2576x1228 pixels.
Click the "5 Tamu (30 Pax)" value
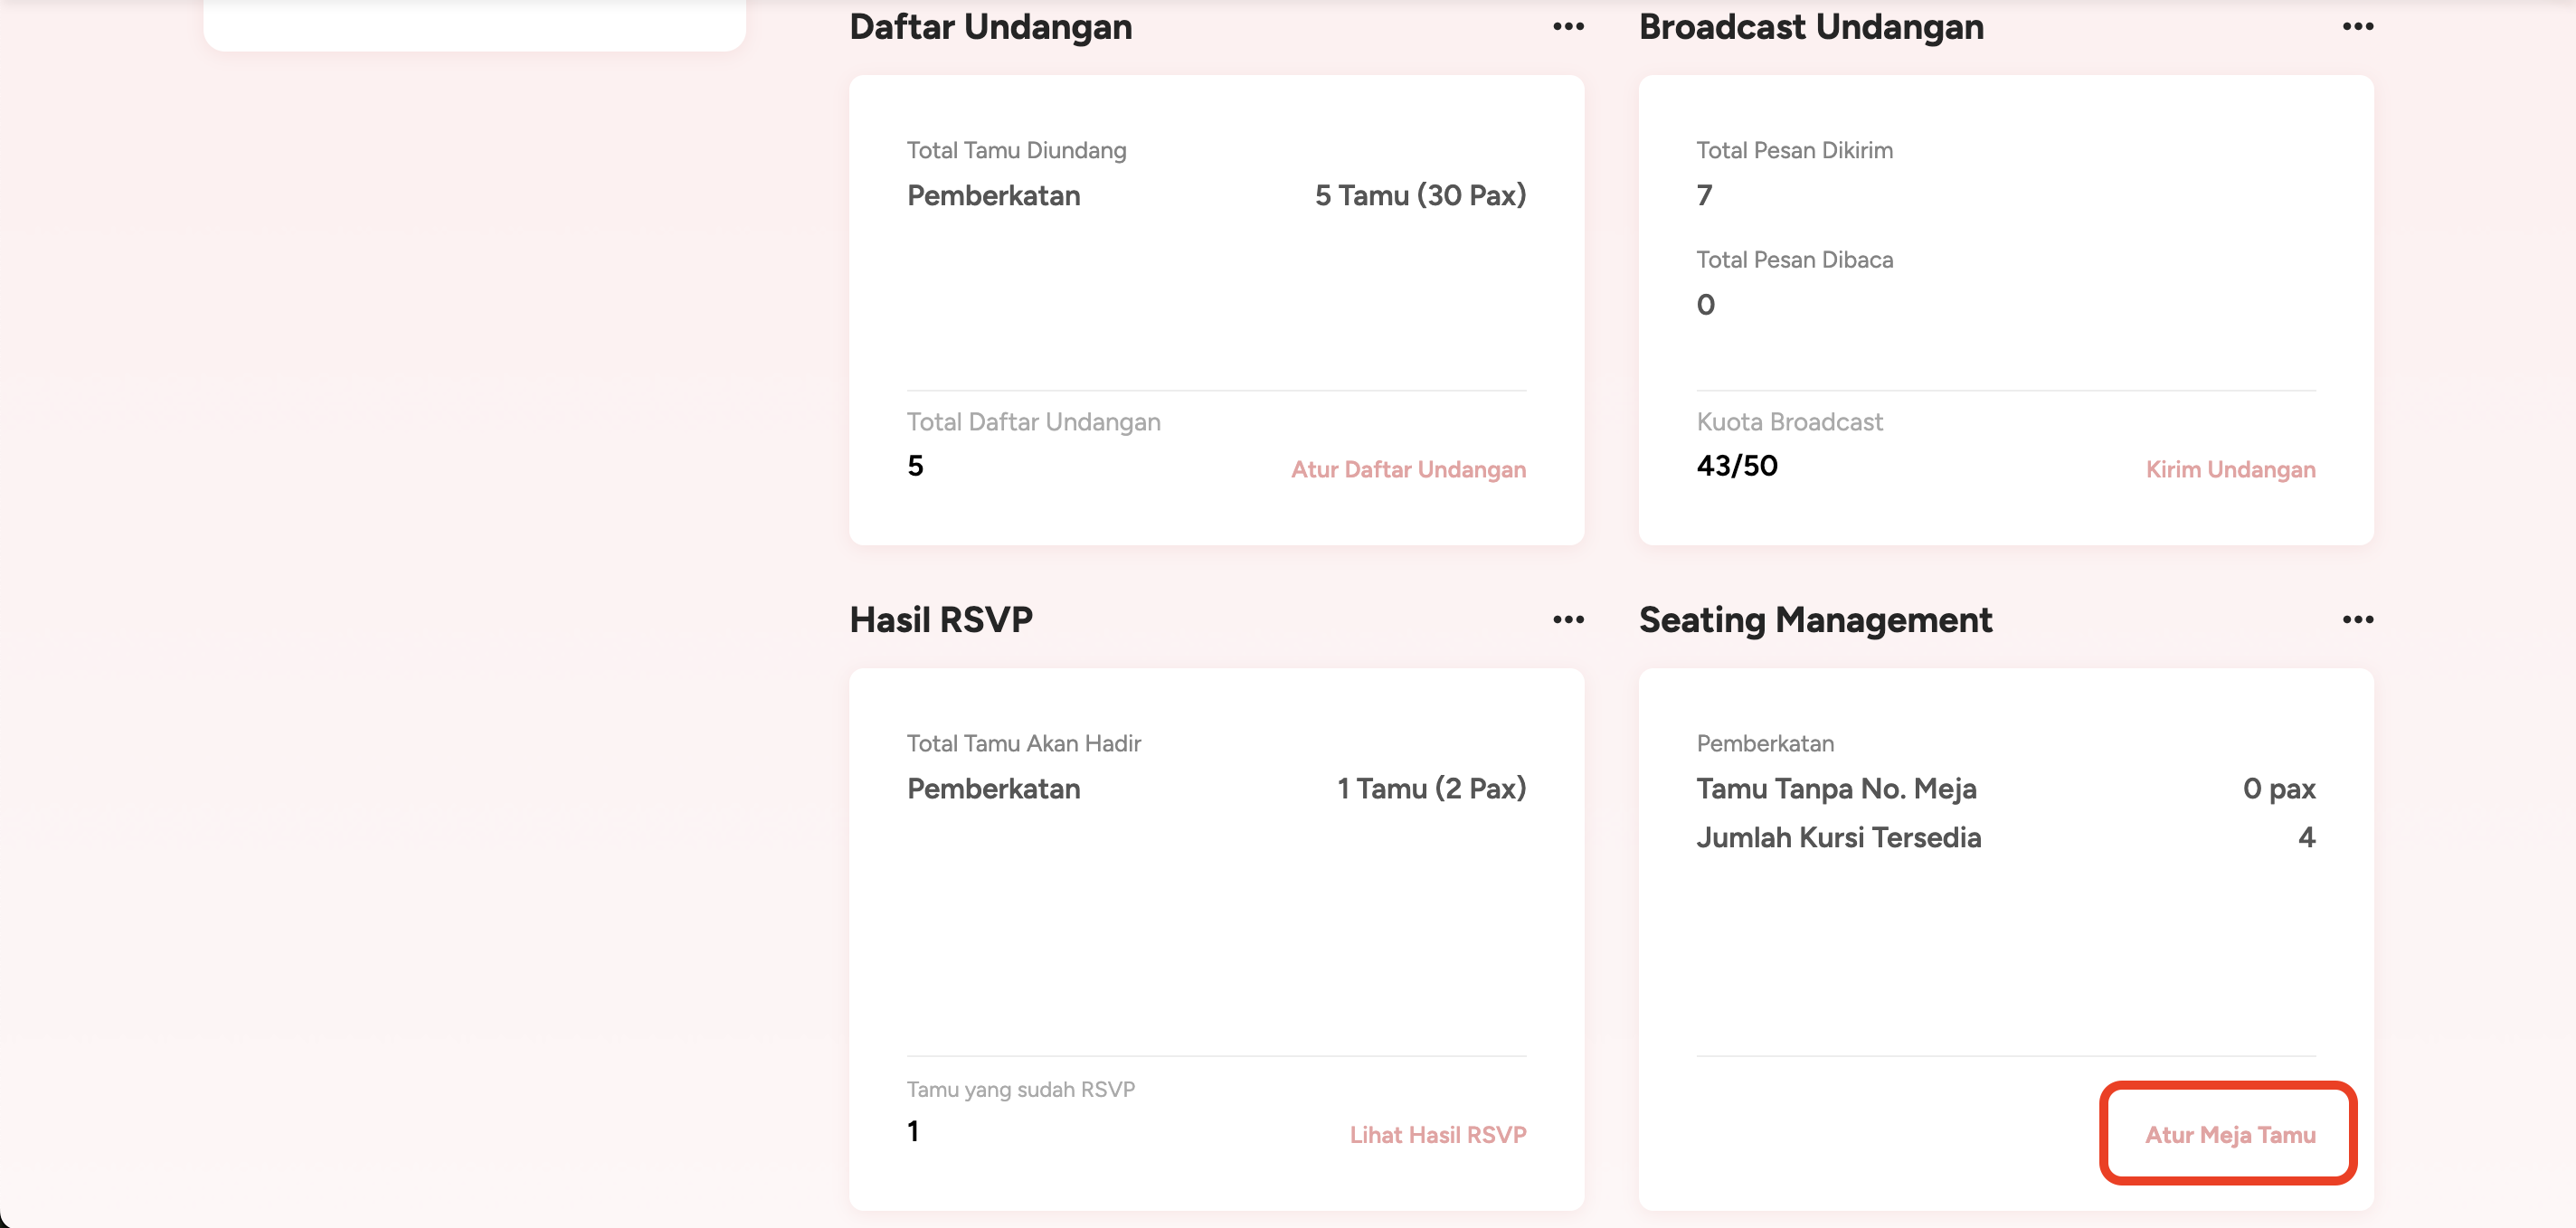(1420, 195)
